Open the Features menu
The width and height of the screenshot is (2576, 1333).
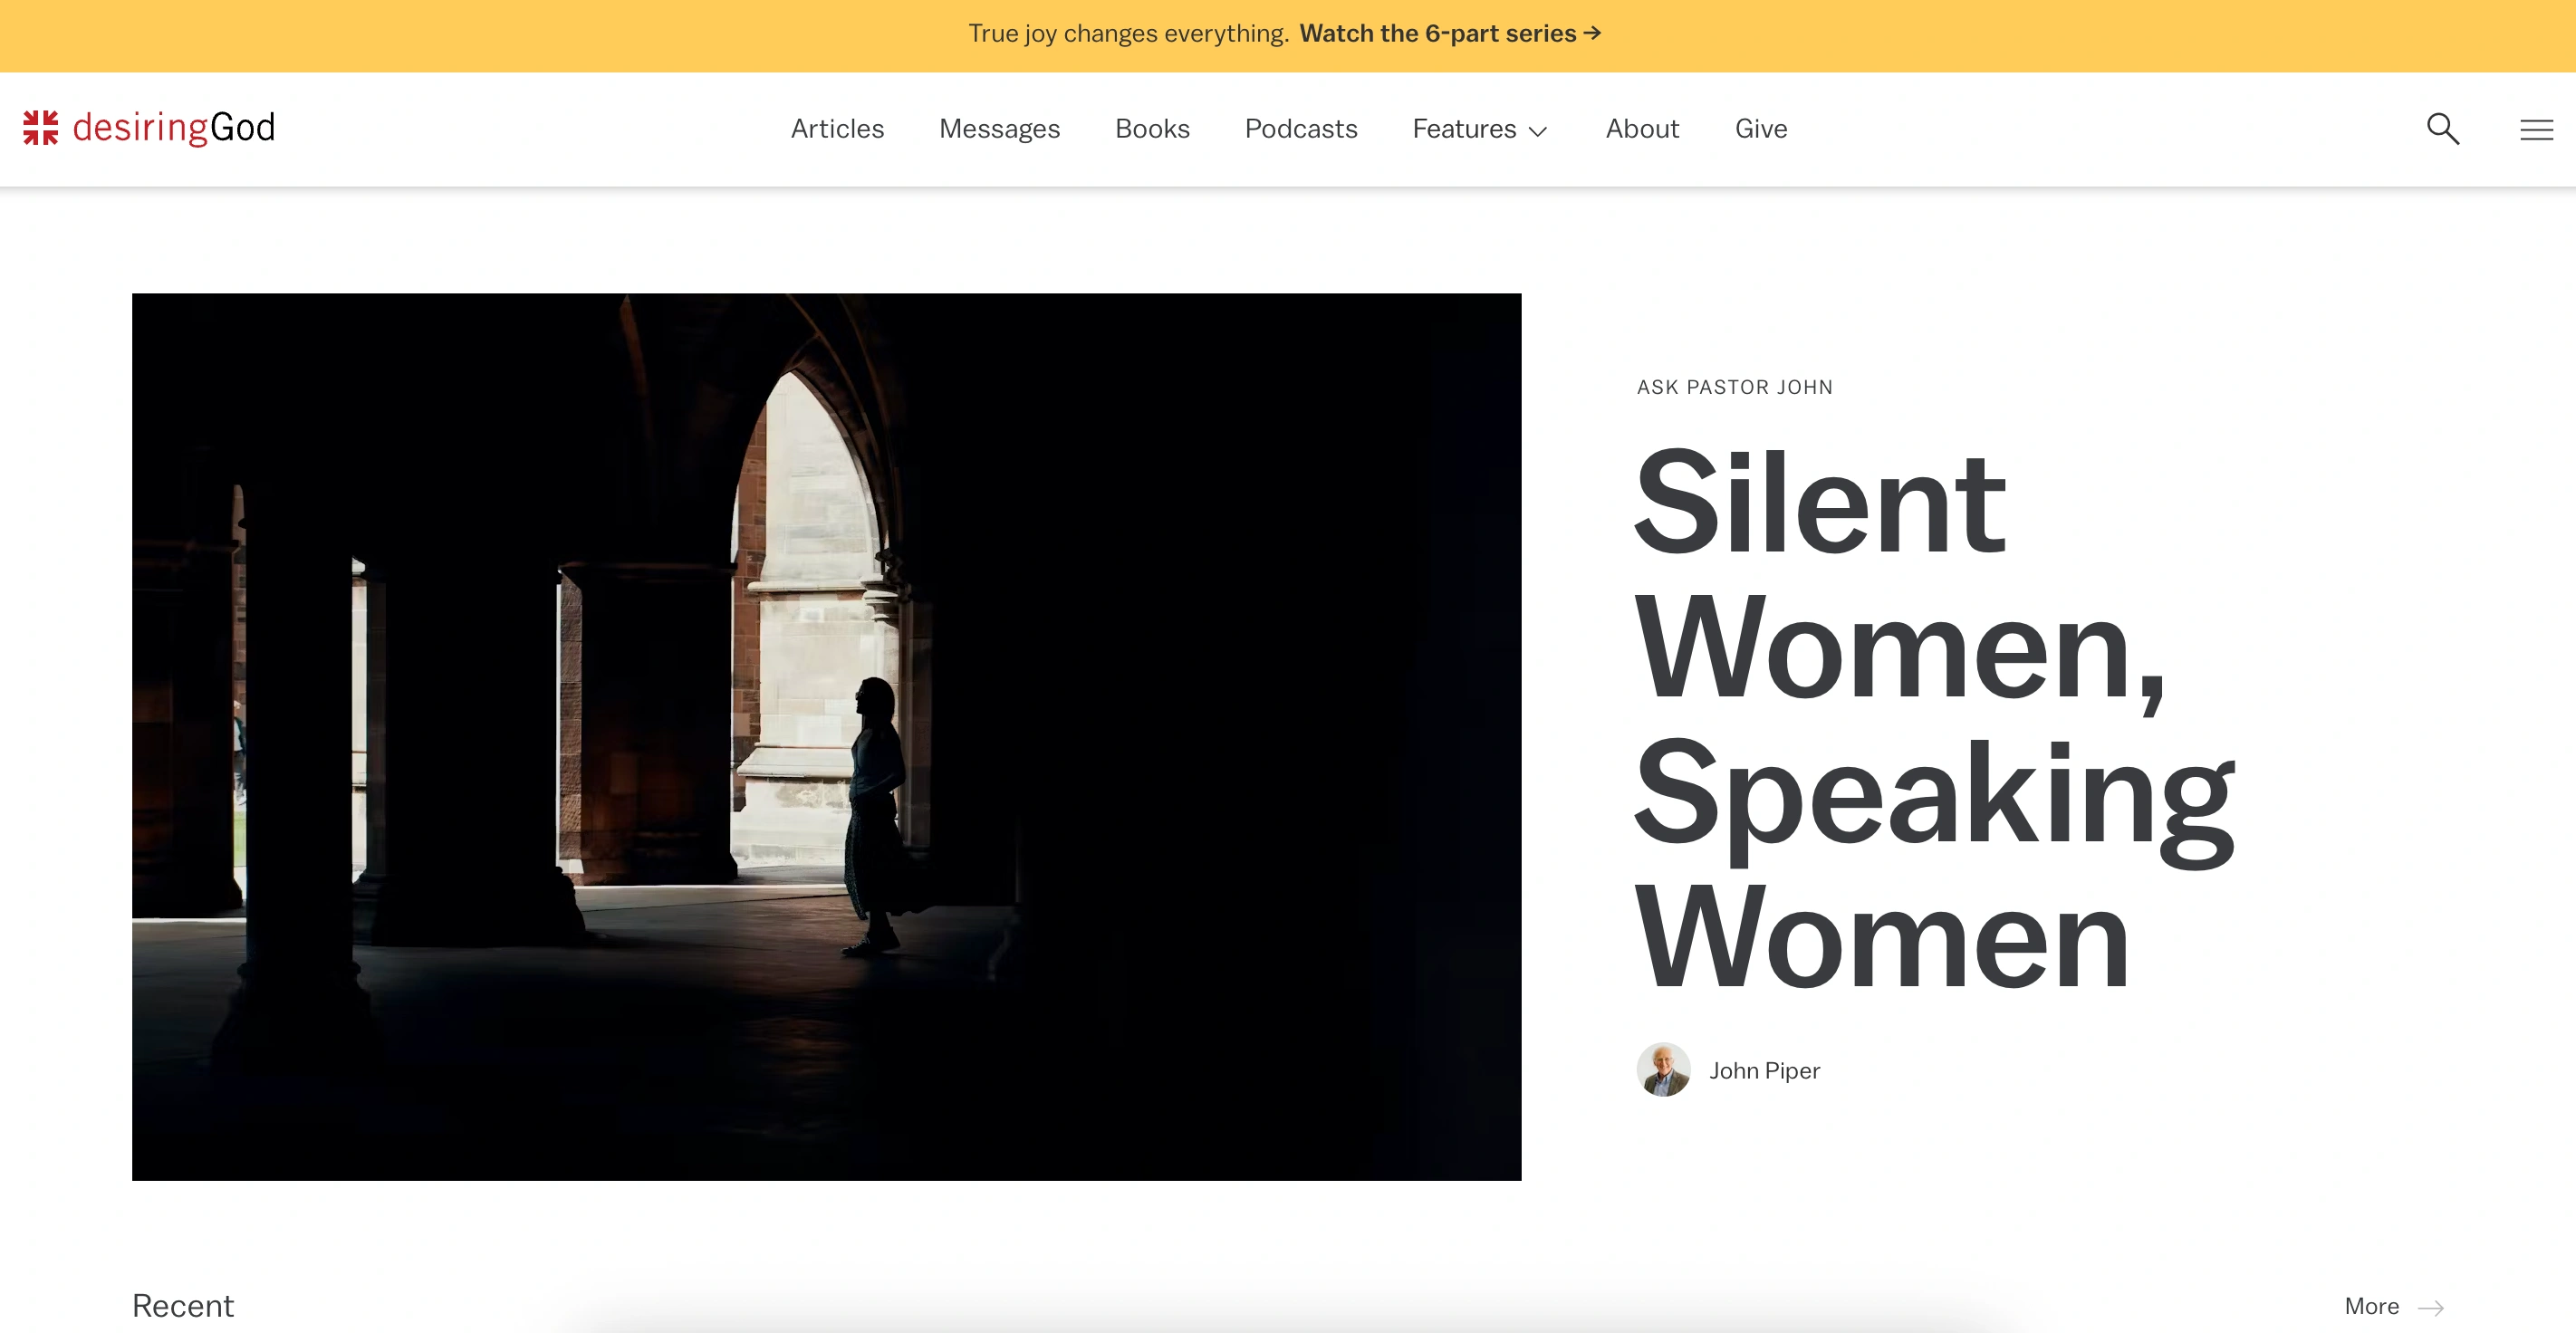1464,129
